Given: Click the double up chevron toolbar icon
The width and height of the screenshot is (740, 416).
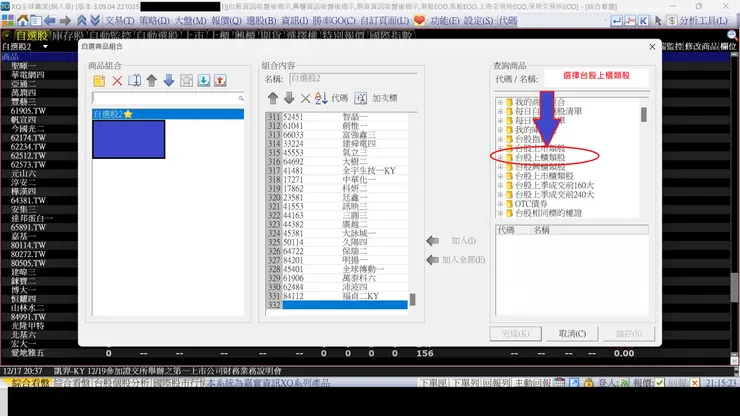Looking at the screenshot, I should [82, 21].
